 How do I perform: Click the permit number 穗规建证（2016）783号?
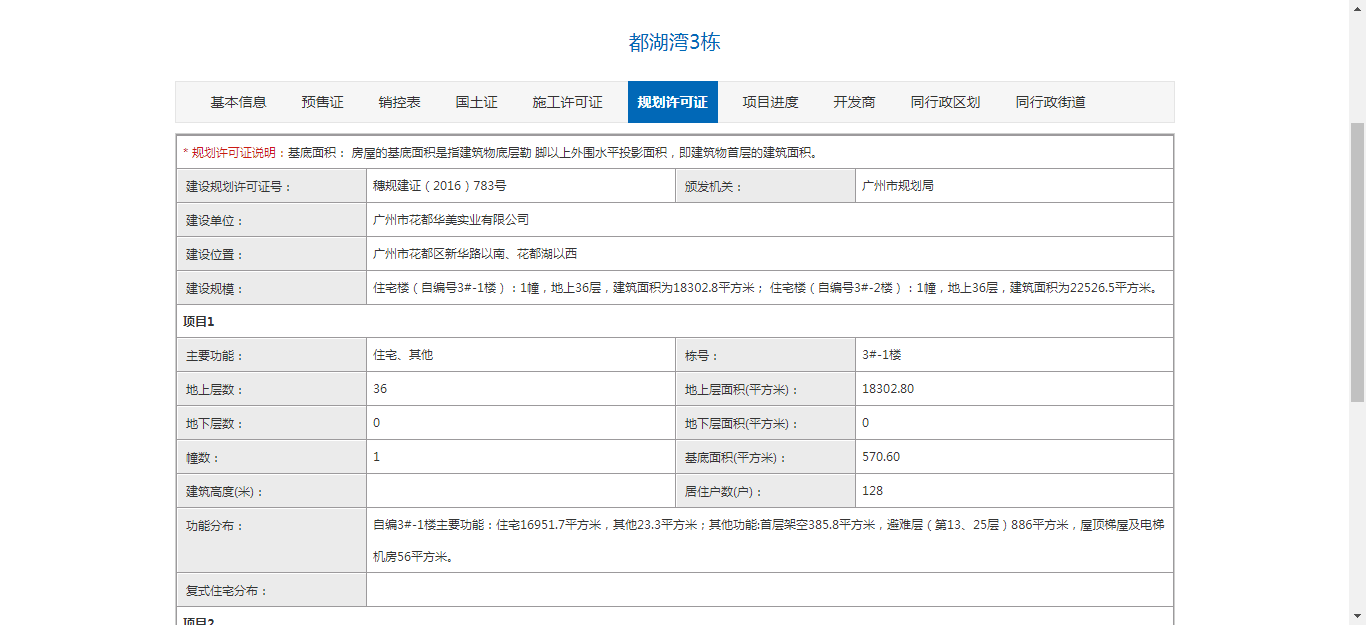tap(439, 186)
